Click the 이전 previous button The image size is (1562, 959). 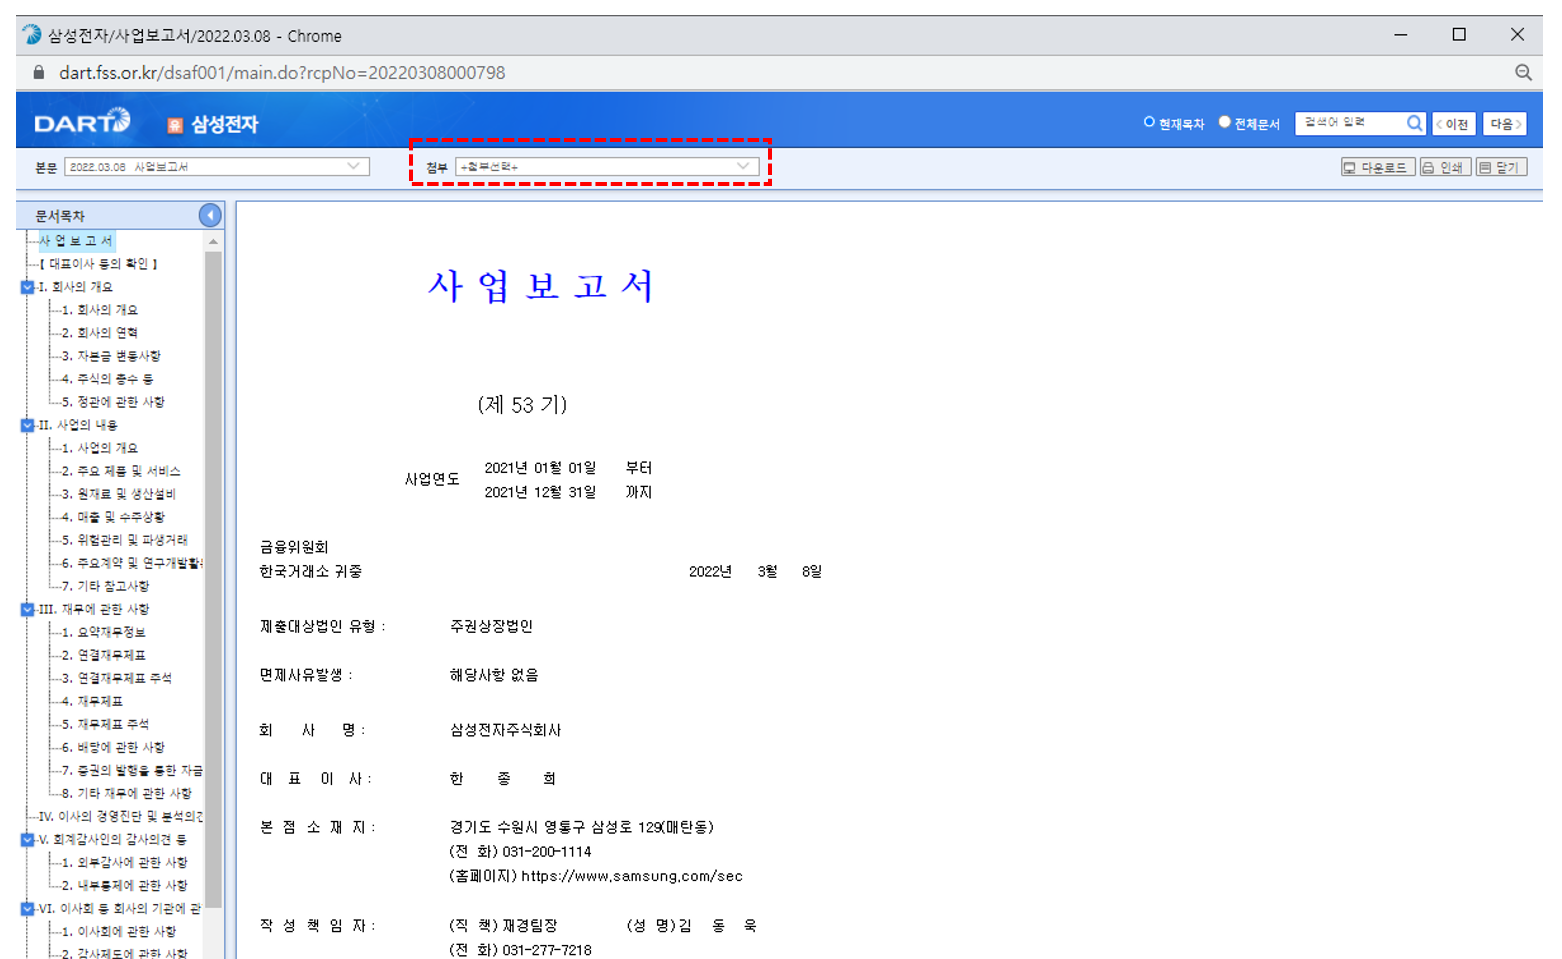(x=1453, y=124)
